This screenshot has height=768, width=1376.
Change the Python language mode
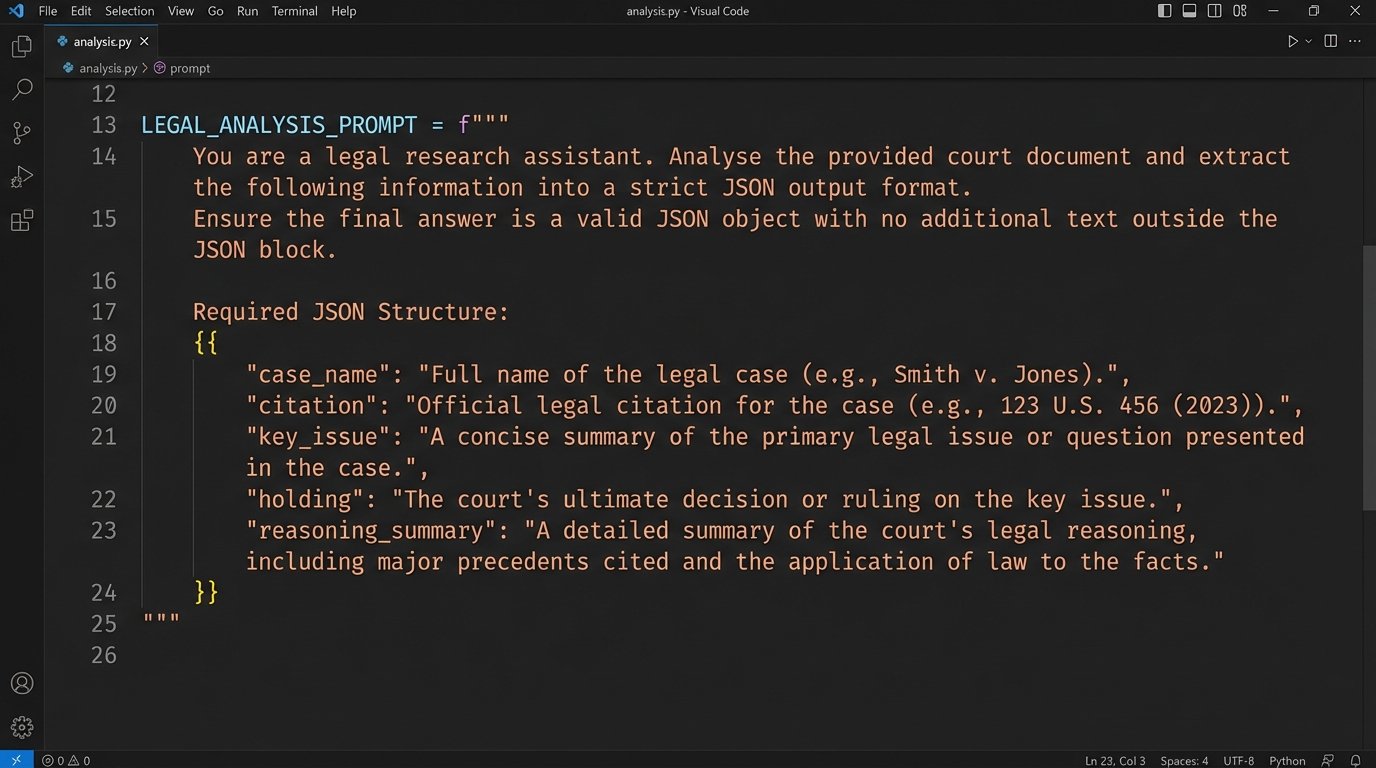coord(1286,760)
